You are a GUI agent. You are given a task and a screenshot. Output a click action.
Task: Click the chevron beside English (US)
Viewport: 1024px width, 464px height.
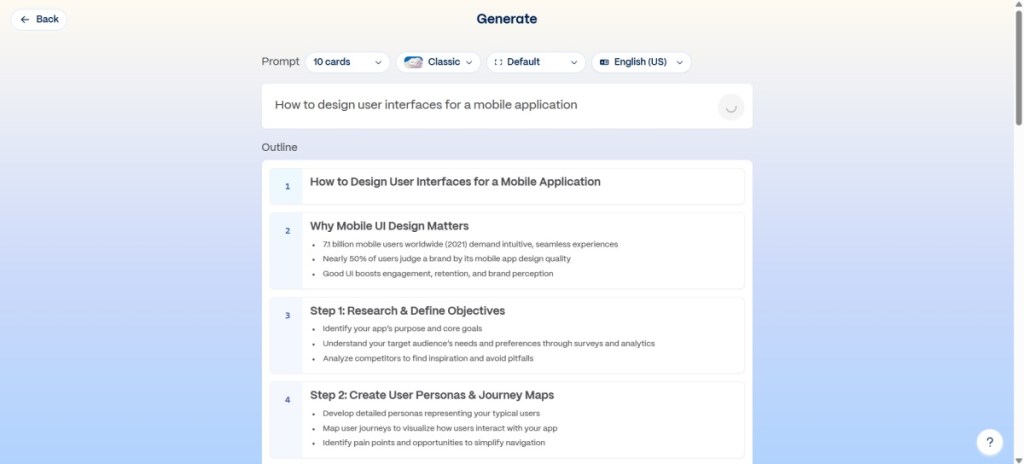pyautogui.click(x=680, y=63)
